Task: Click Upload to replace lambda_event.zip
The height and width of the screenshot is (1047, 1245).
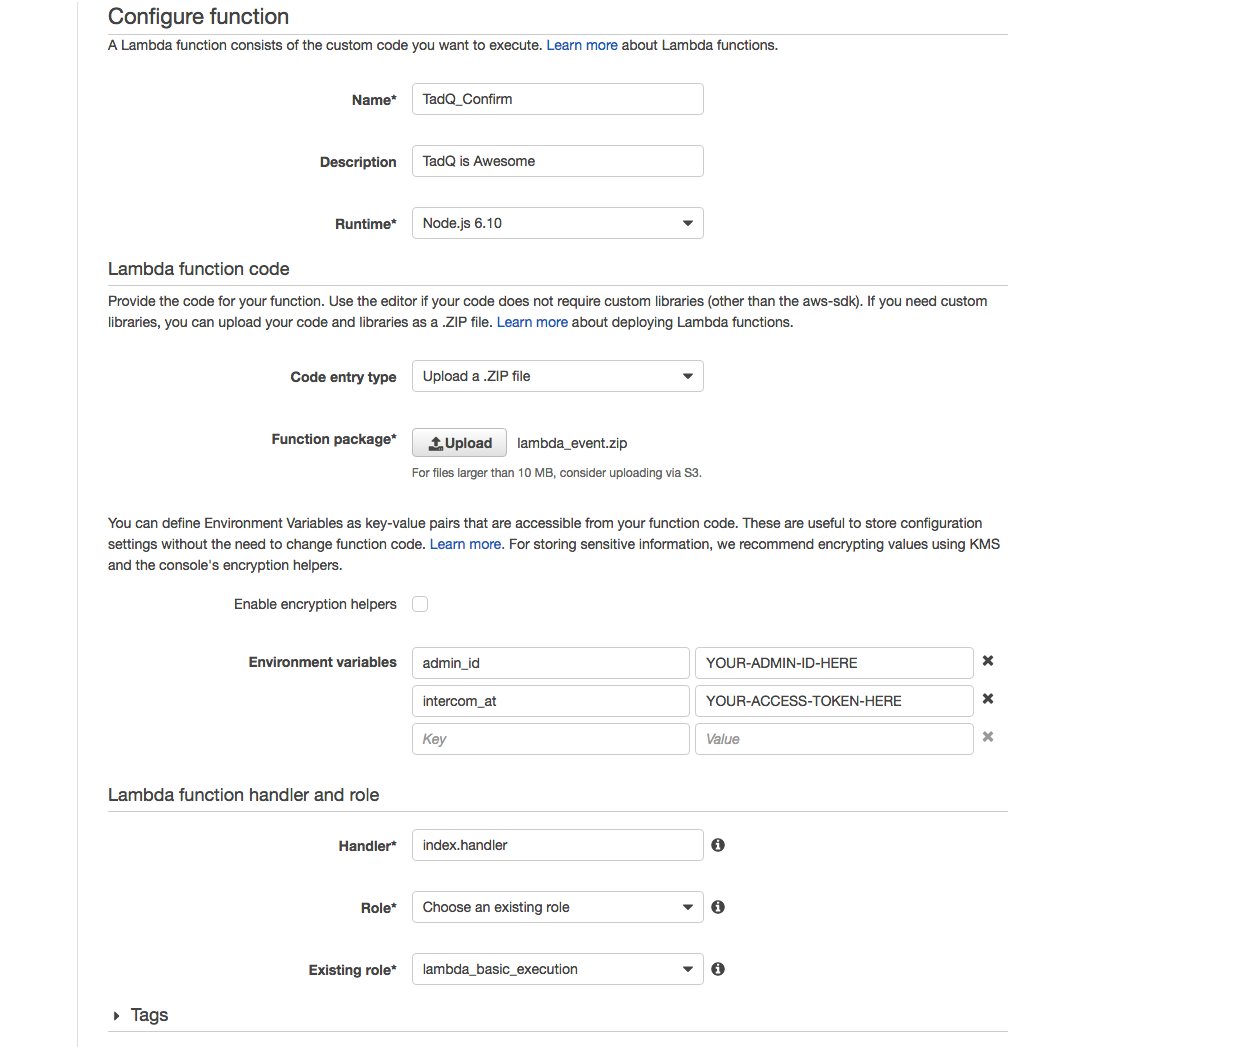Action: pyautogui.click(x=459, y=442)
